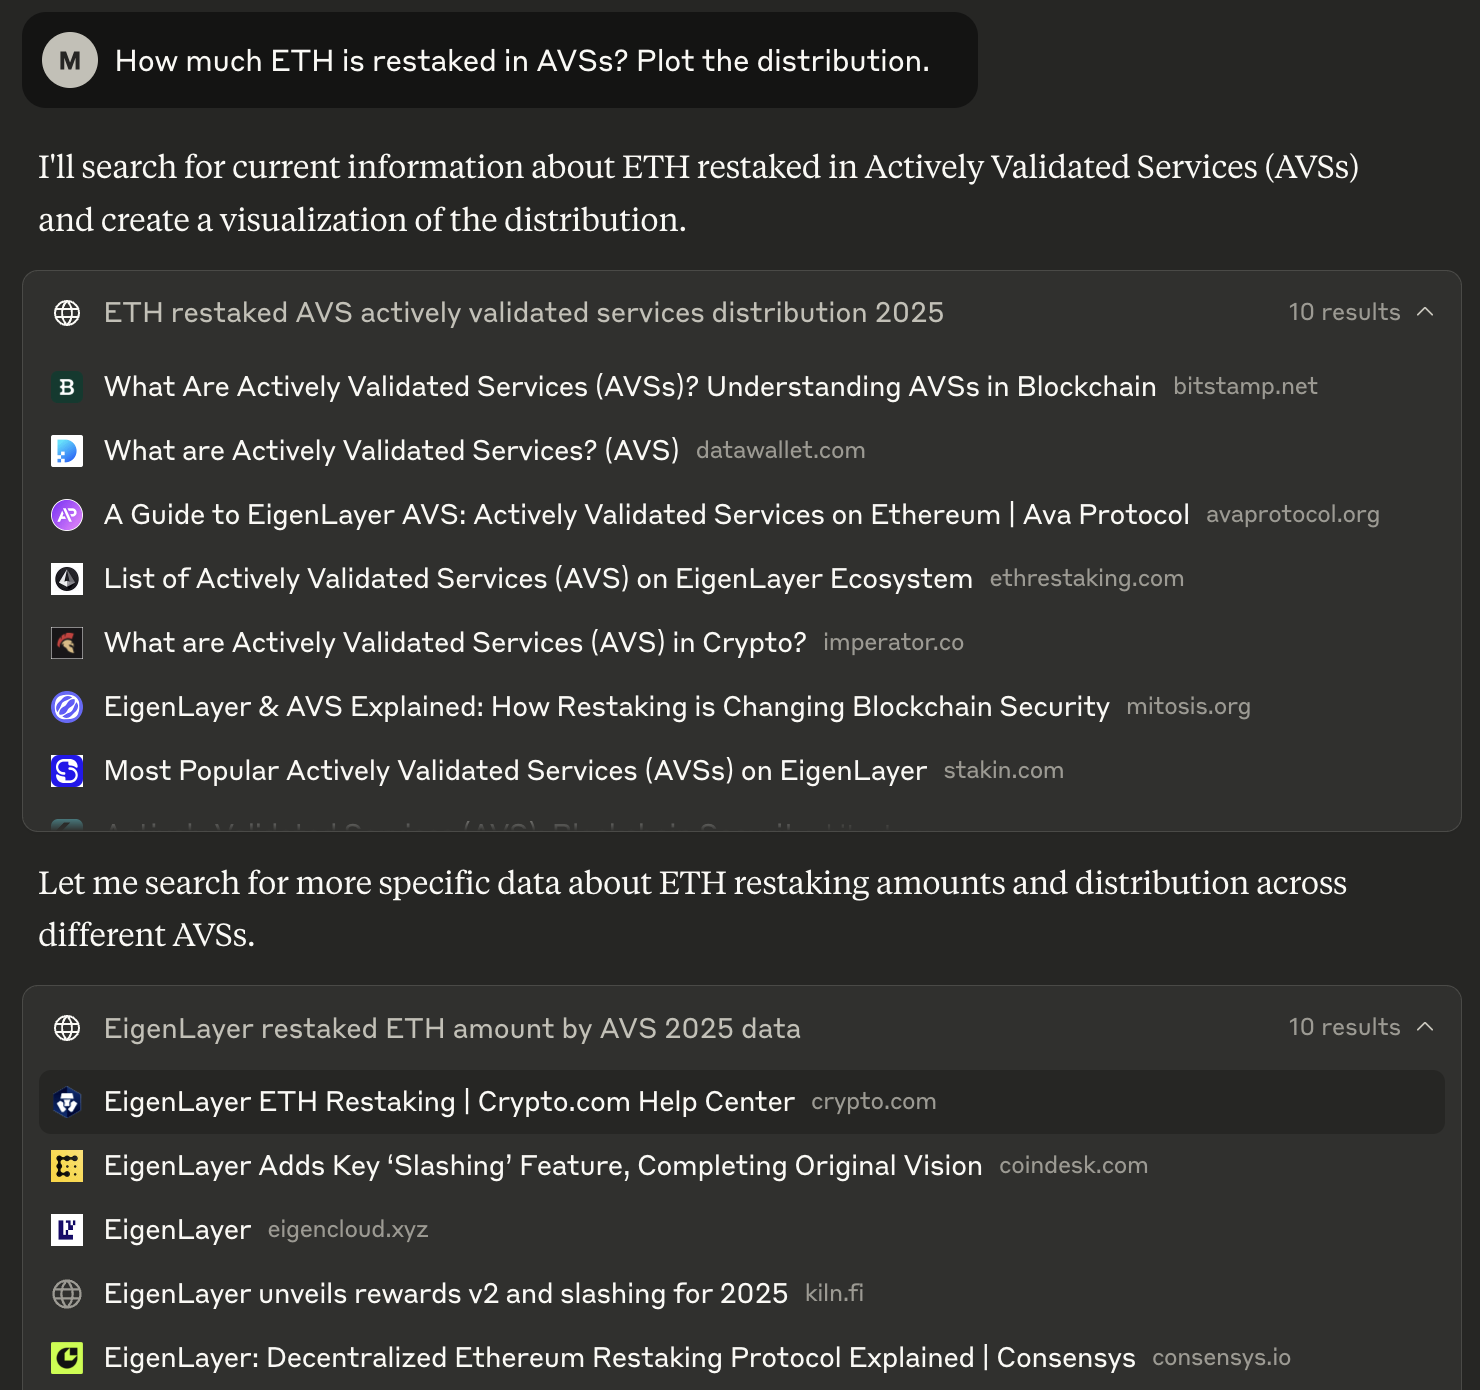Click the Crypto.com favicon icon
The height and width of the screenshot is (1390, 1480).
67,1102
